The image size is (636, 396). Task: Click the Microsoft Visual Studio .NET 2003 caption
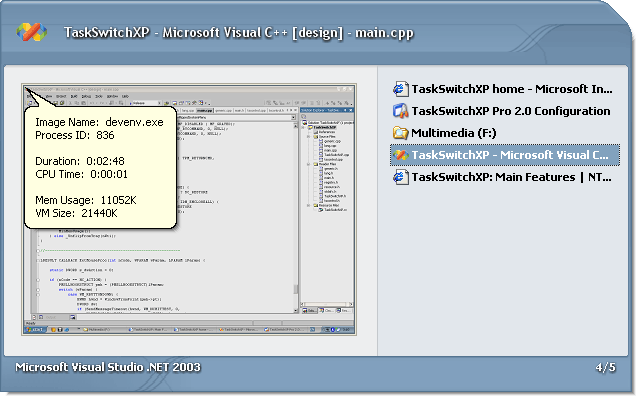pos(108,367)
